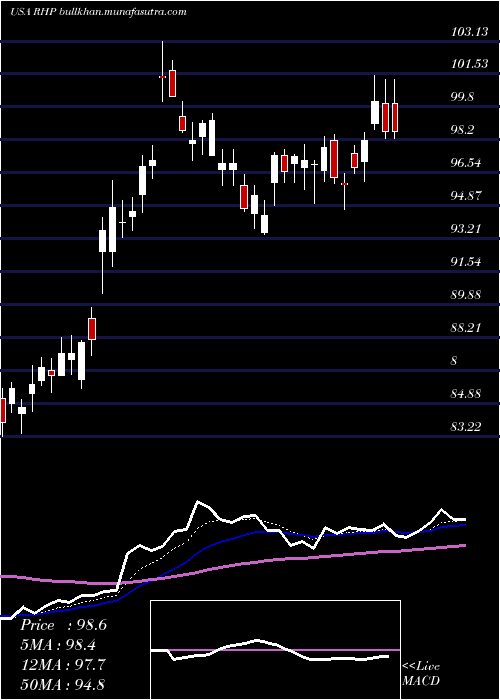Viewport: 500px width, 700px height.
Task: Select the 91.54 price axis label
Action: [466, 262]
